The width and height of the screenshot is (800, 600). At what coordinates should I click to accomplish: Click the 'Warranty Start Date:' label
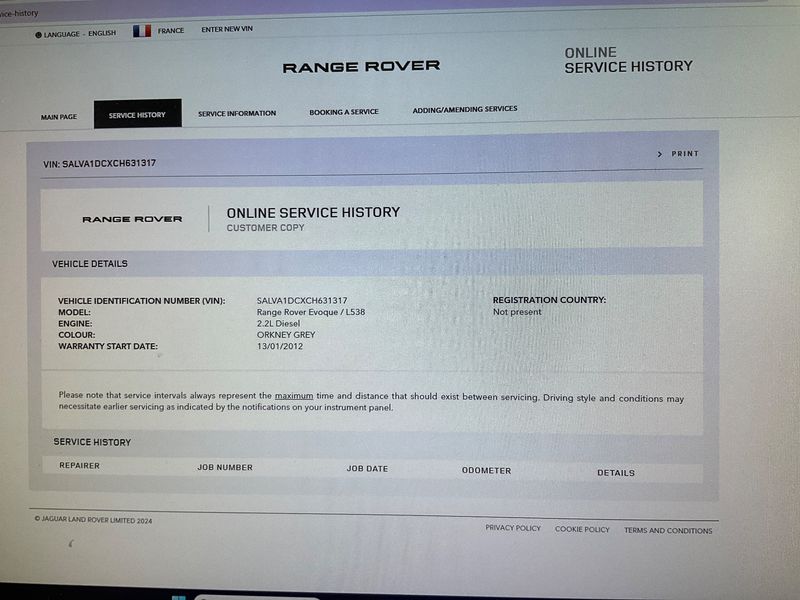108,346
